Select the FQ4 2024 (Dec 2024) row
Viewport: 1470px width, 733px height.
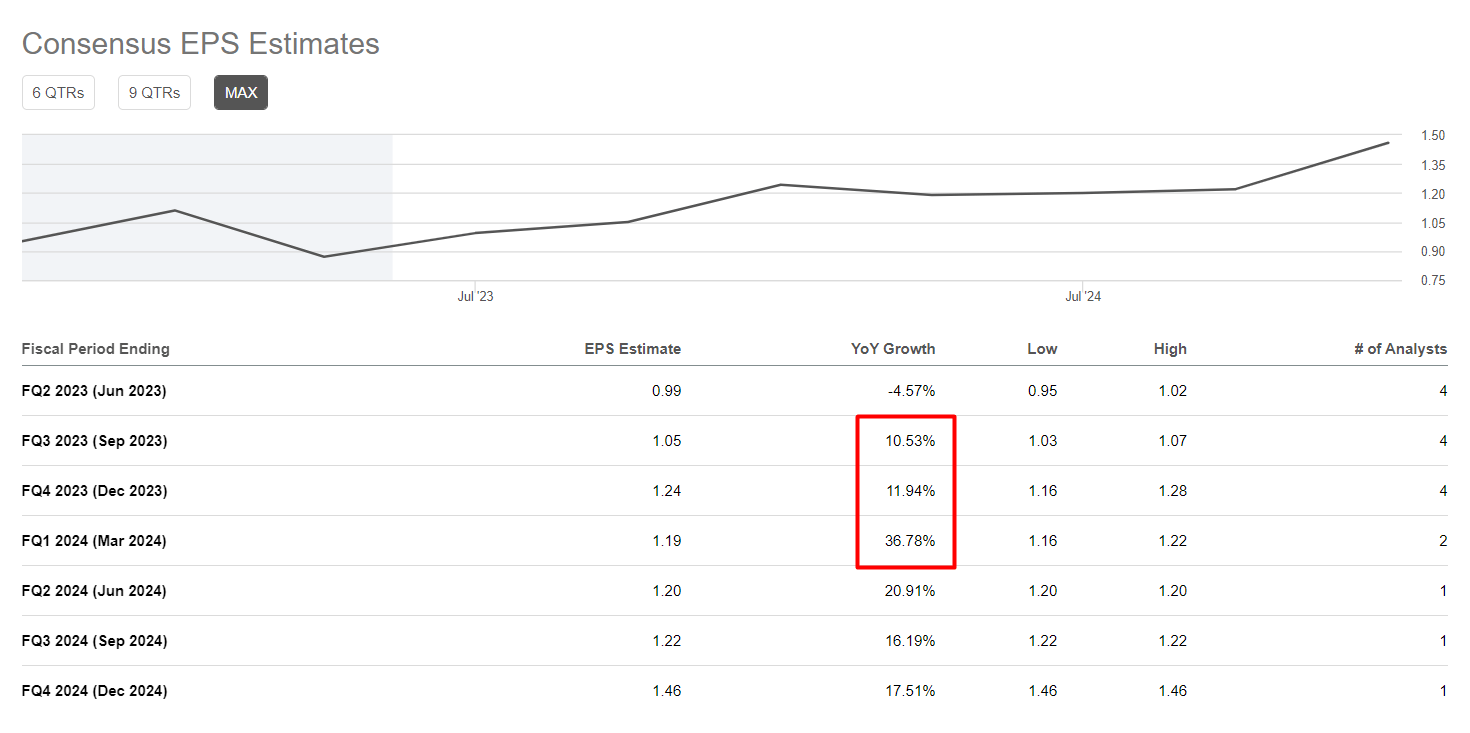(94, 690)
